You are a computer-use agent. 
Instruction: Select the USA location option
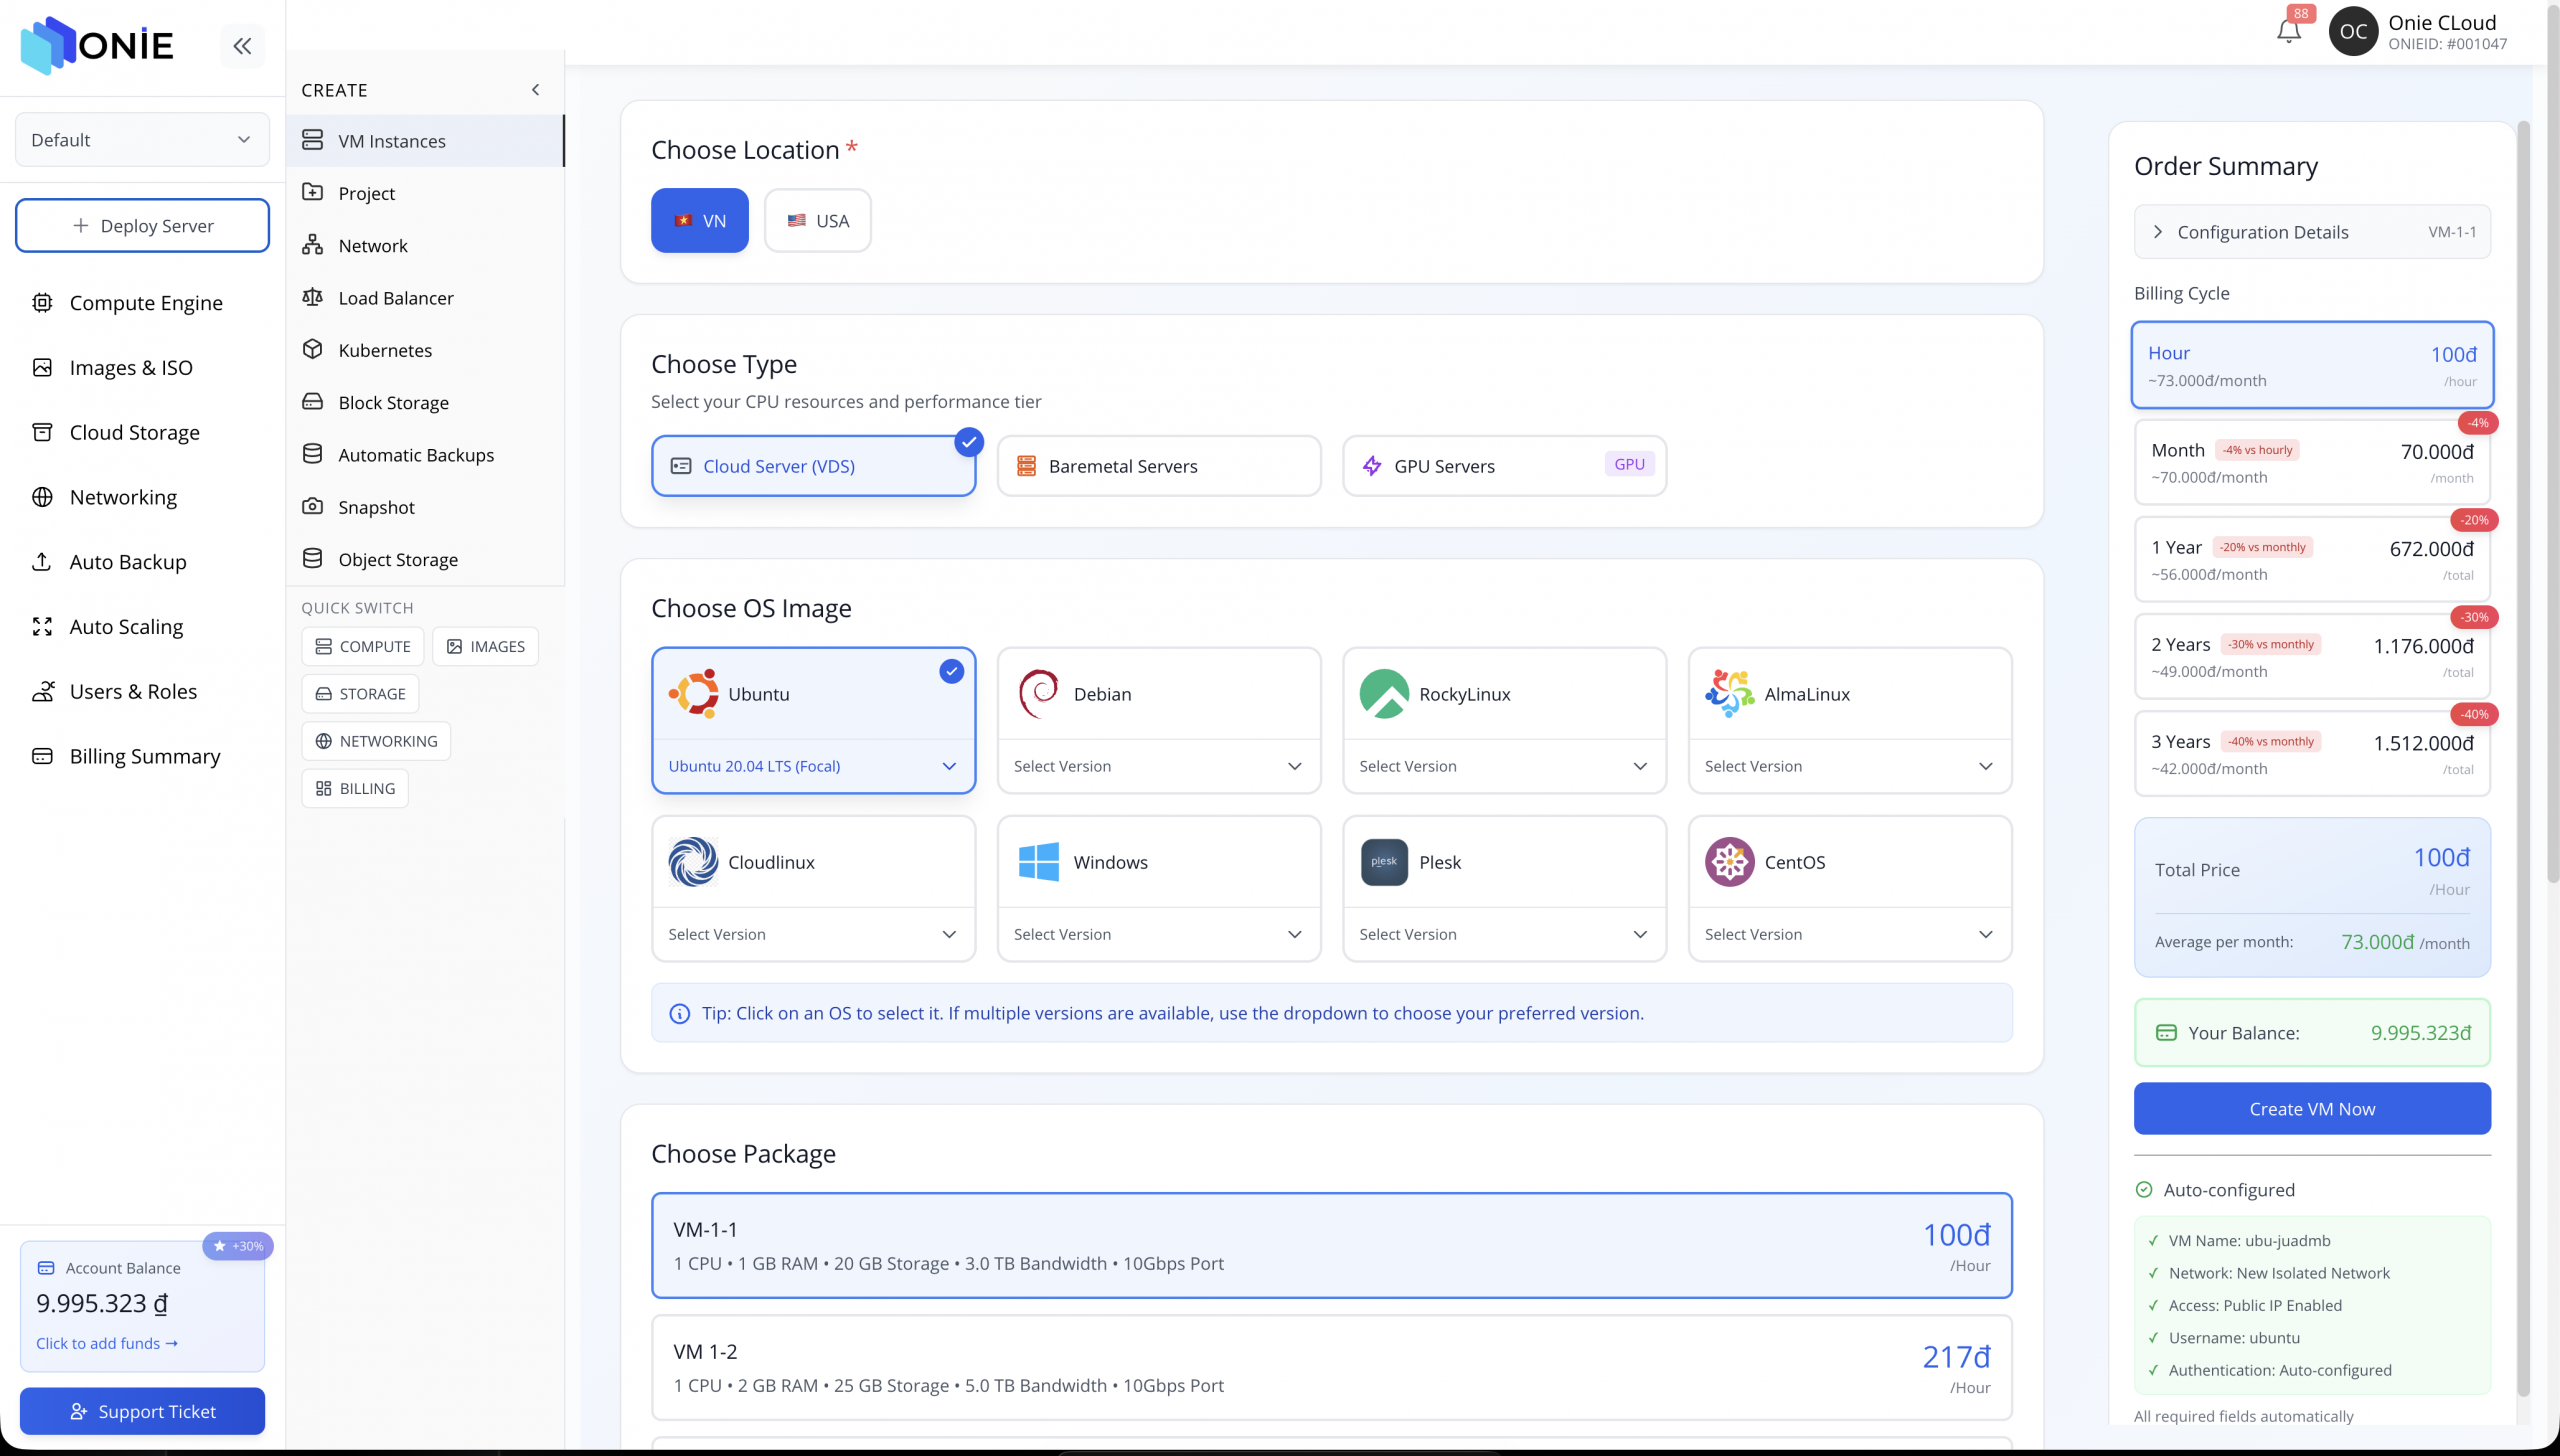click(x=817, y=220)
